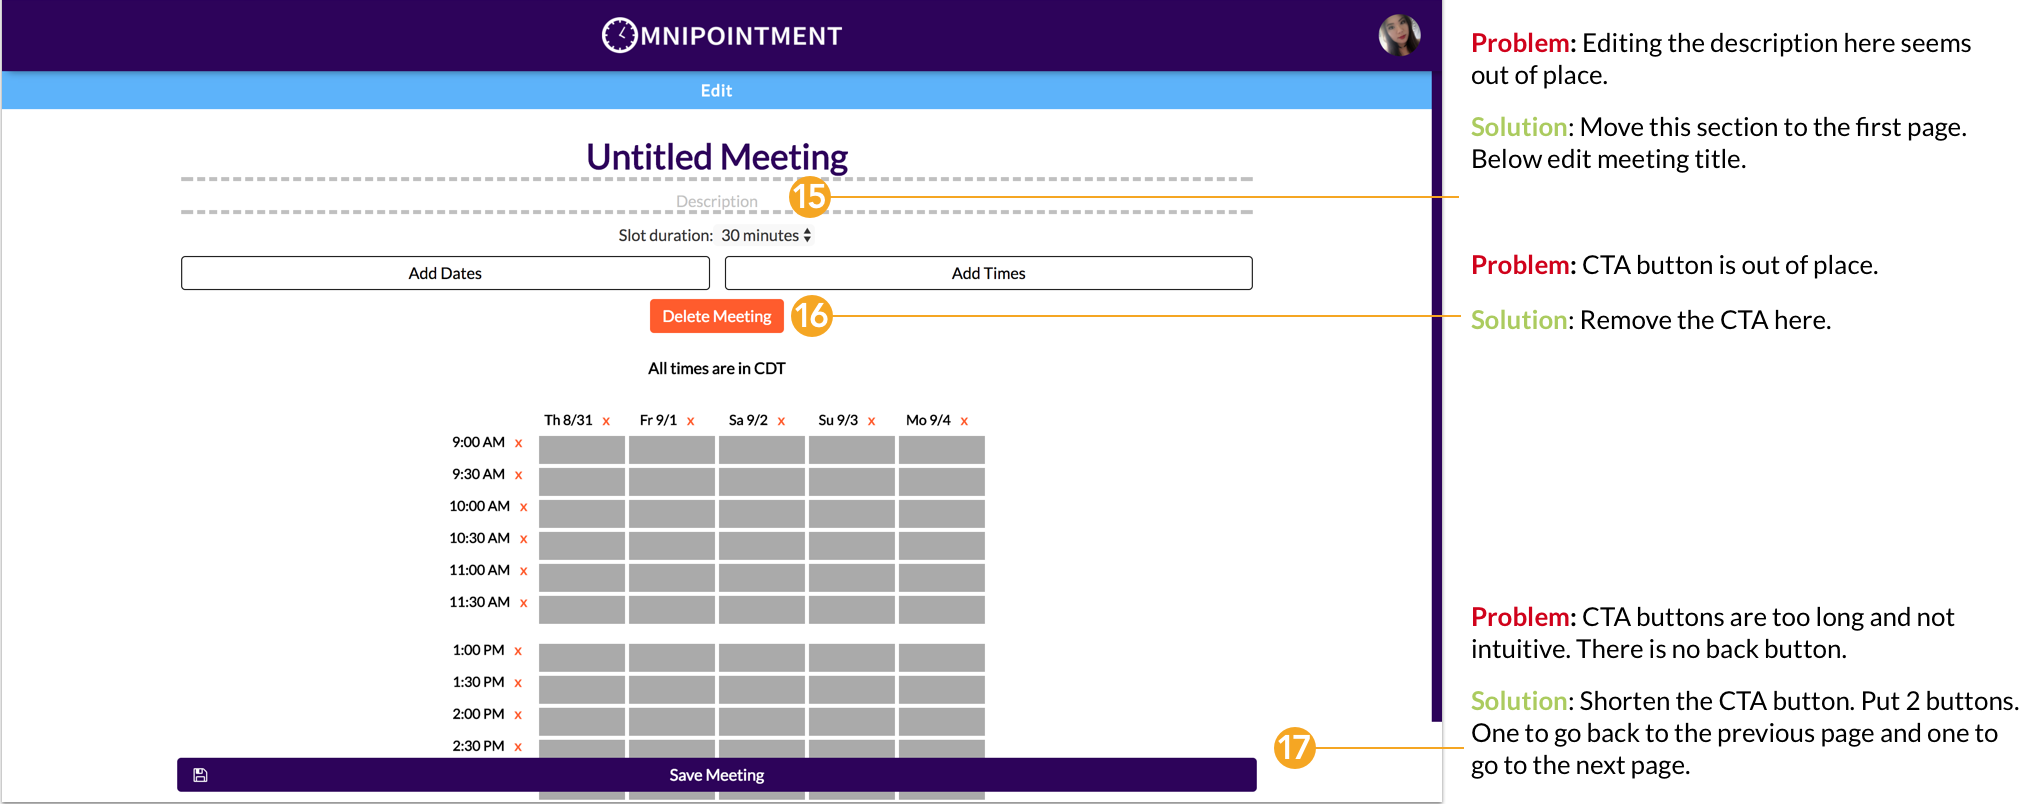Click the '2:00 PM' row label
2040x804 pixels.
point(478,714)
